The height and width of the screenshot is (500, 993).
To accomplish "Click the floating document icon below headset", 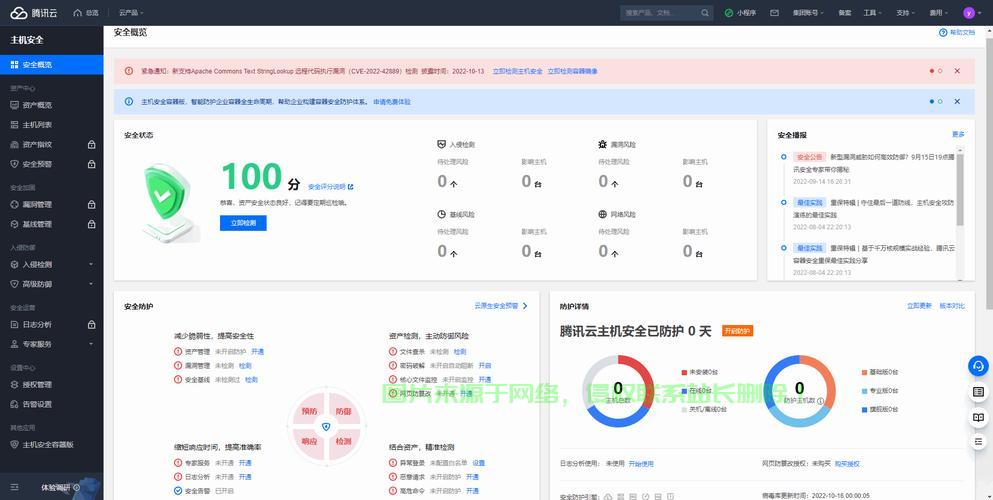I will [x=978, y=392].
